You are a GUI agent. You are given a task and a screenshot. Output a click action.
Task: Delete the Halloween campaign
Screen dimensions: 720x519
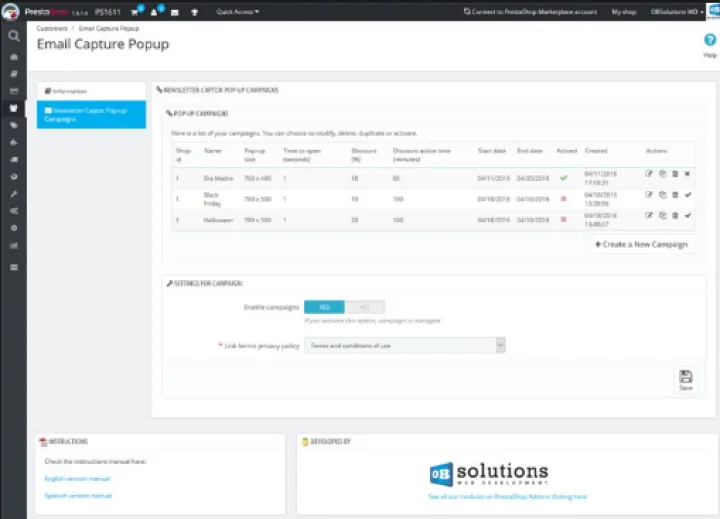pos(675,215)
